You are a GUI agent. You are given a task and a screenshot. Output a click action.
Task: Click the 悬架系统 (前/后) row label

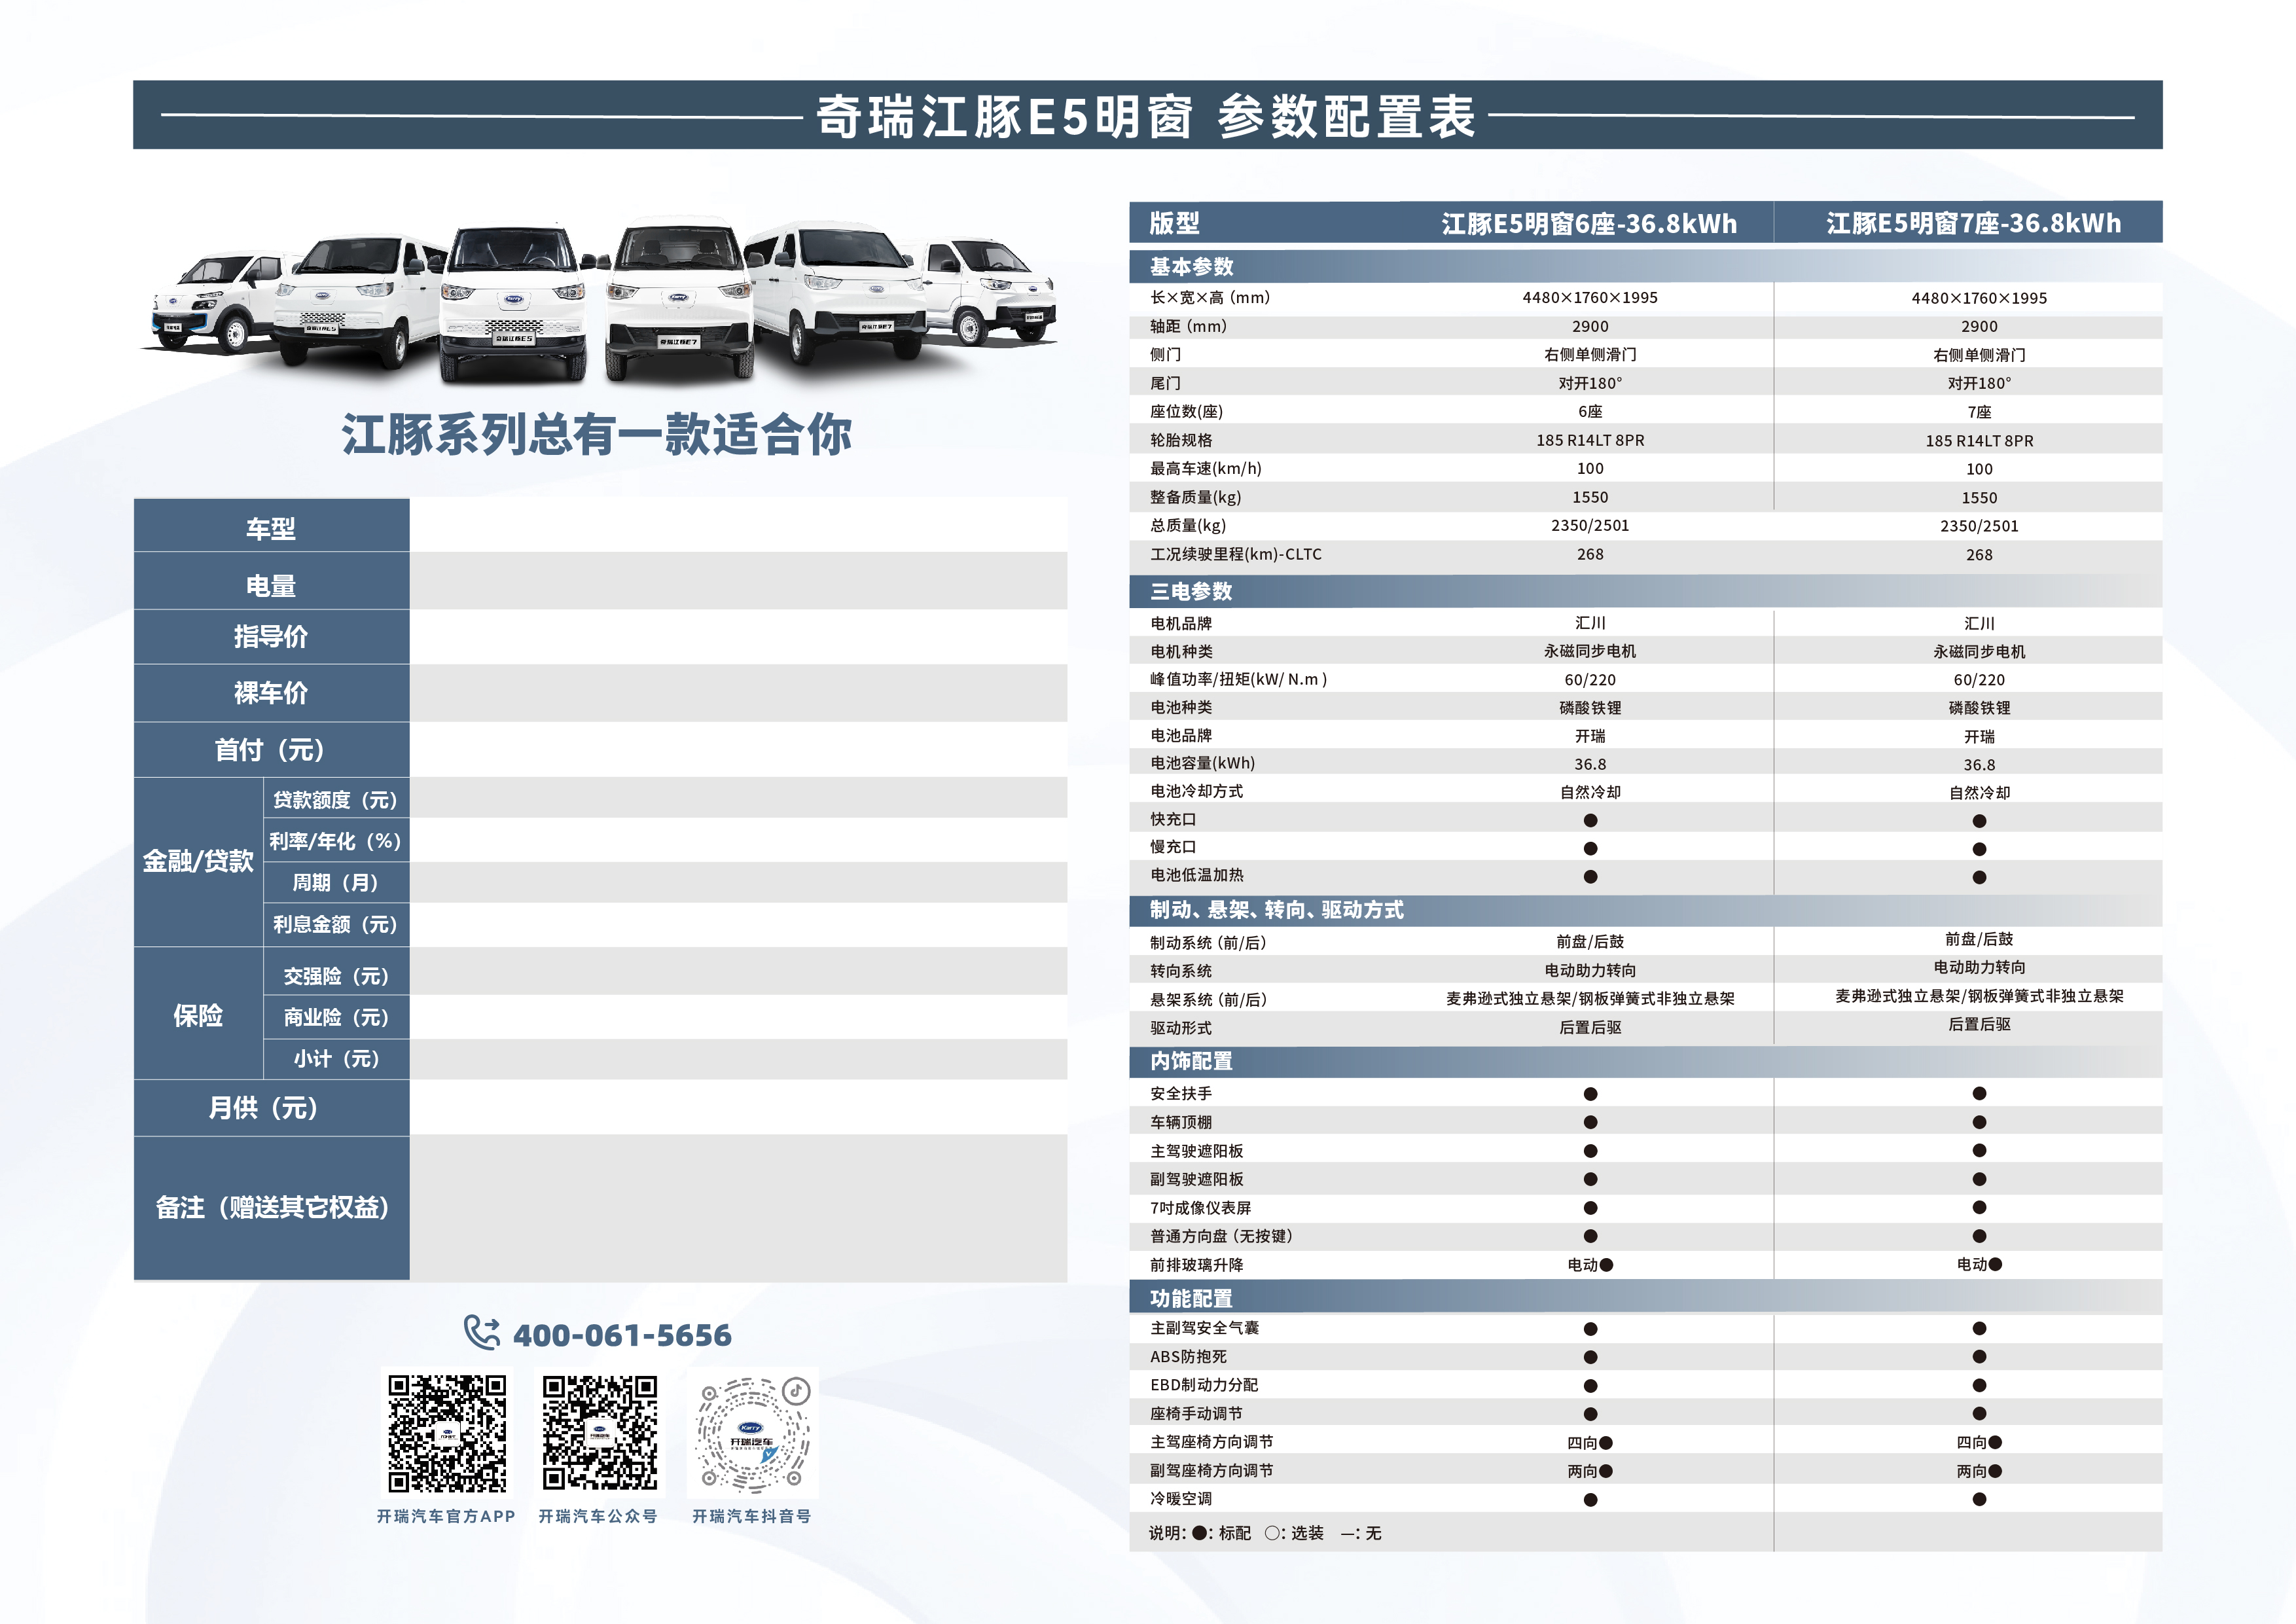(1208, 1000)
